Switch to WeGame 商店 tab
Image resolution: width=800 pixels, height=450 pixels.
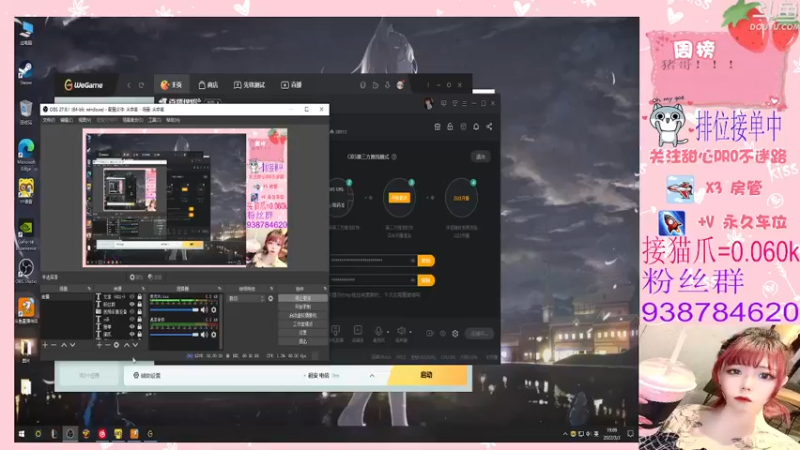[x=209, y=85]
